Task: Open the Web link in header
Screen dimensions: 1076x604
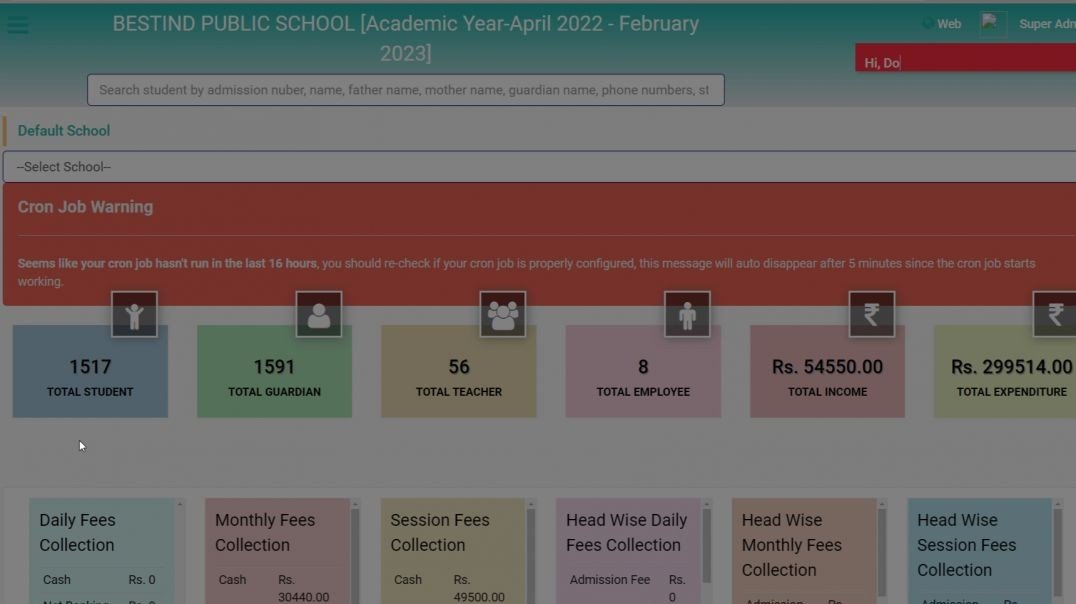Action: 942,24
